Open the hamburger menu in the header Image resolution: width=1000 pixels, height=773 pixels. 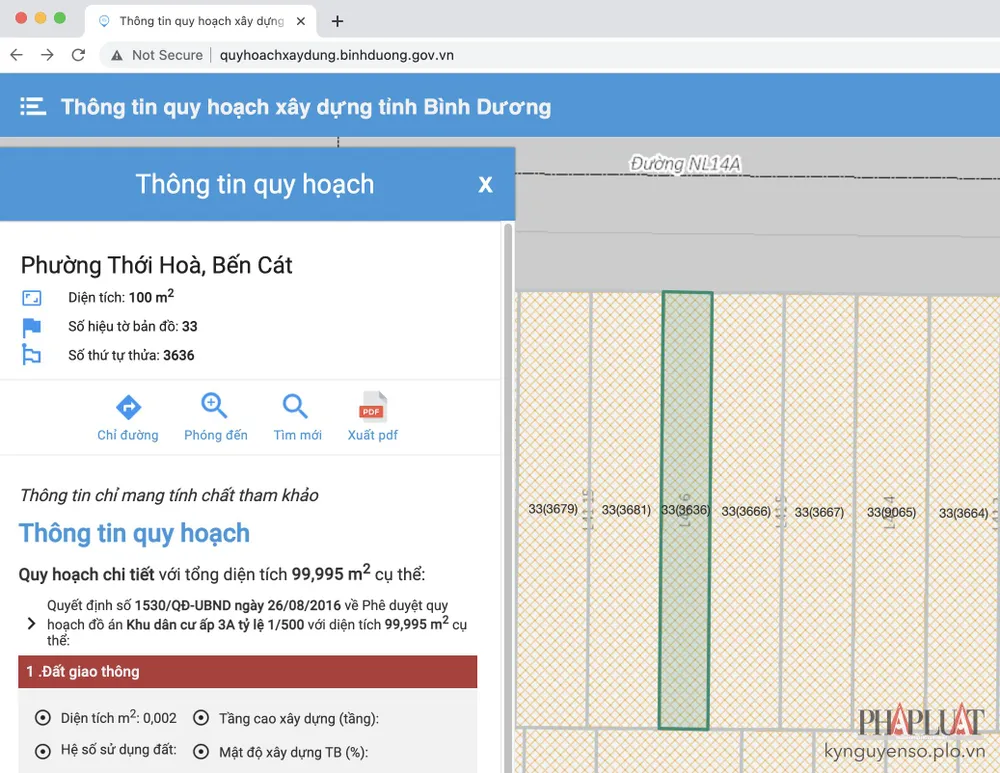[33, 107]
